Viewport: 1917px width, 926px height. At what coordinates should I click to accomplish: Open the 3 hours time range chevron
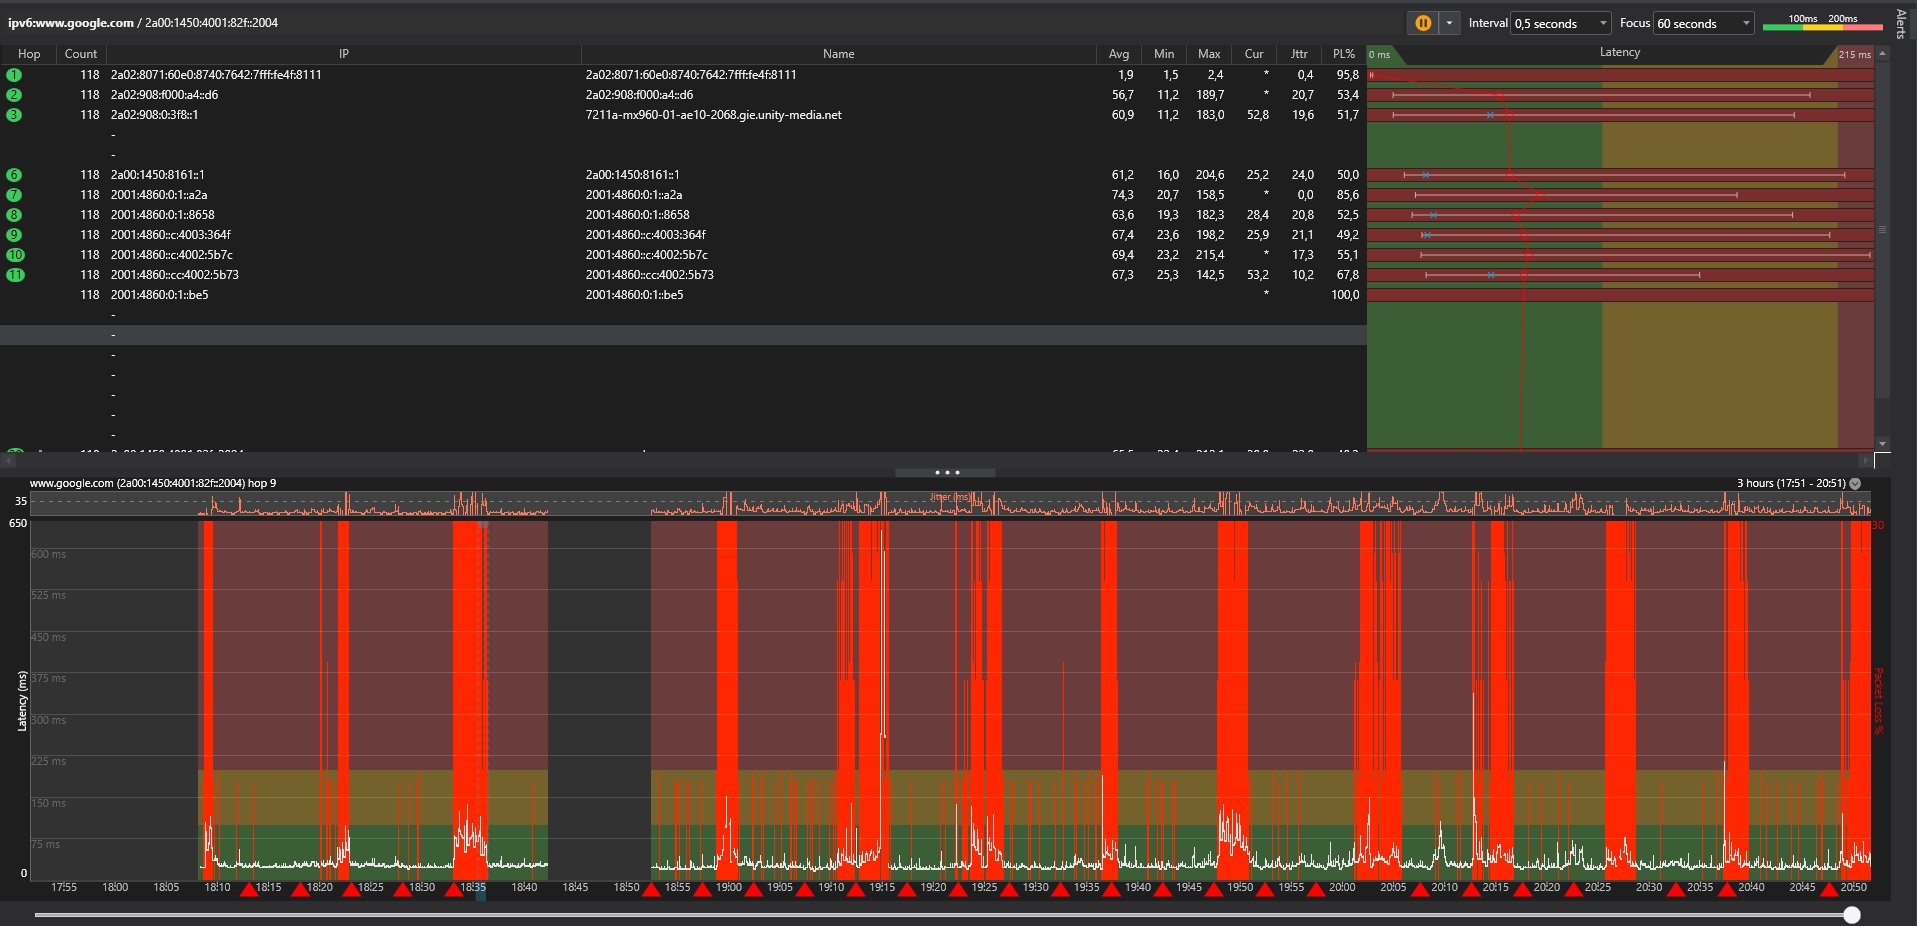click(x=1855, y=483)
